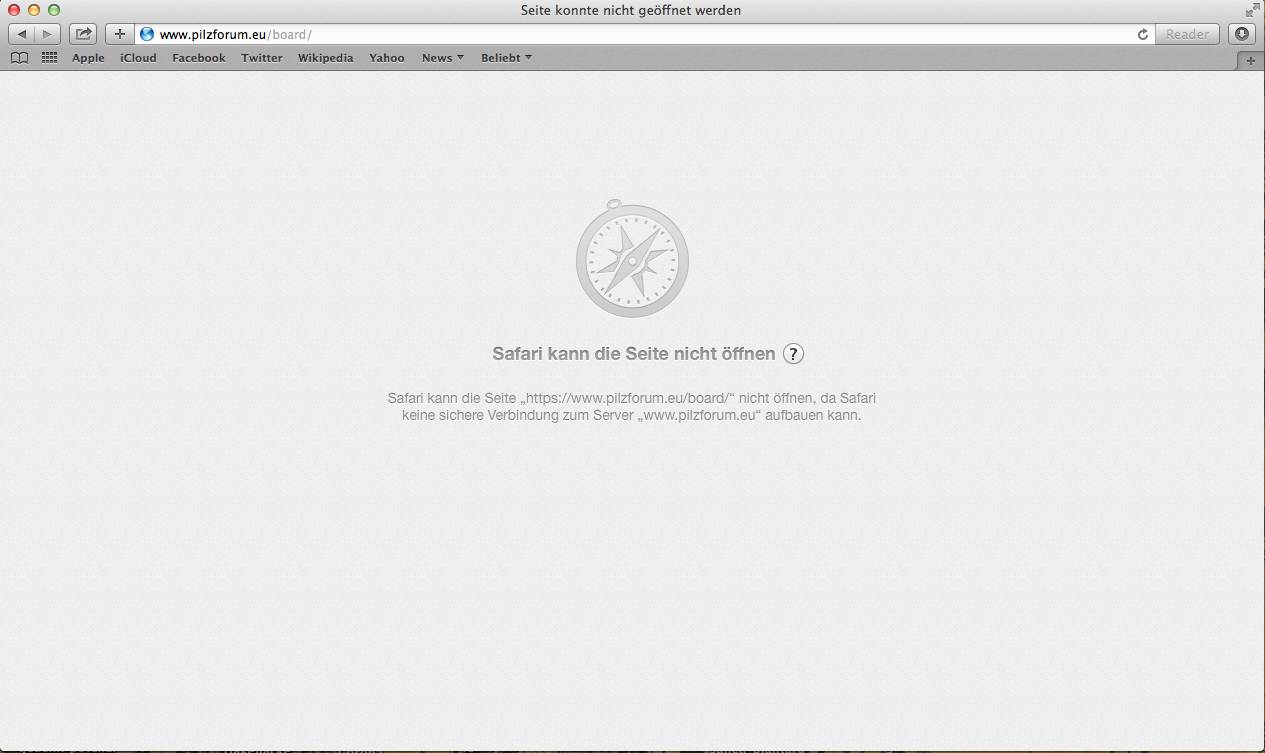Click the globe site icon in address bar
The width and height of the screenshot is (1265, 753).
point(147,34)
